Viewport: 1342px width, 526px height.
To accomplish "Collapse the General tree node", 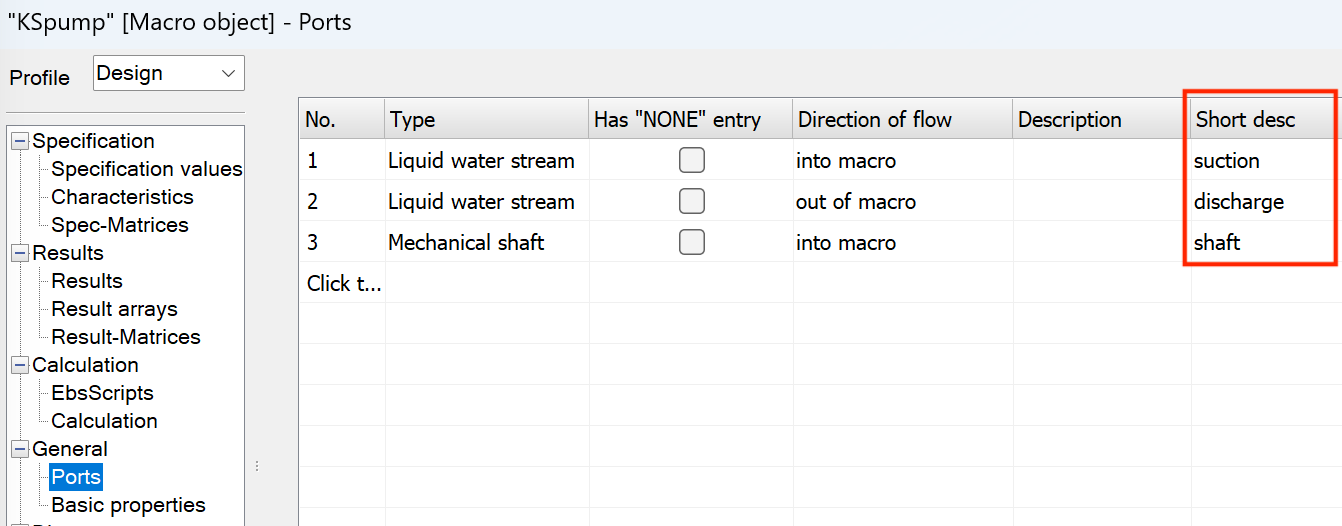I will 20,449.
